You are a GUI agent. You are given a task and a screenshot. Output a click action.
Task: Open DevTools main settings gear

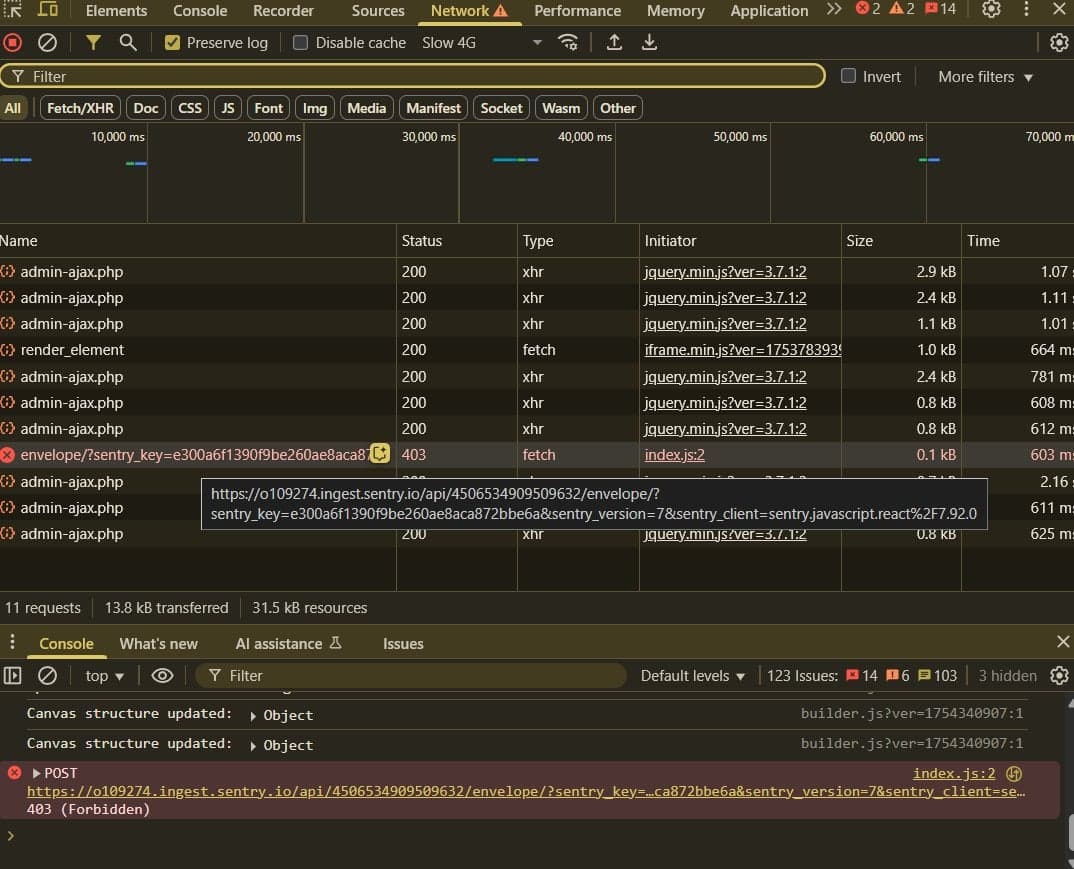[991, 10]
